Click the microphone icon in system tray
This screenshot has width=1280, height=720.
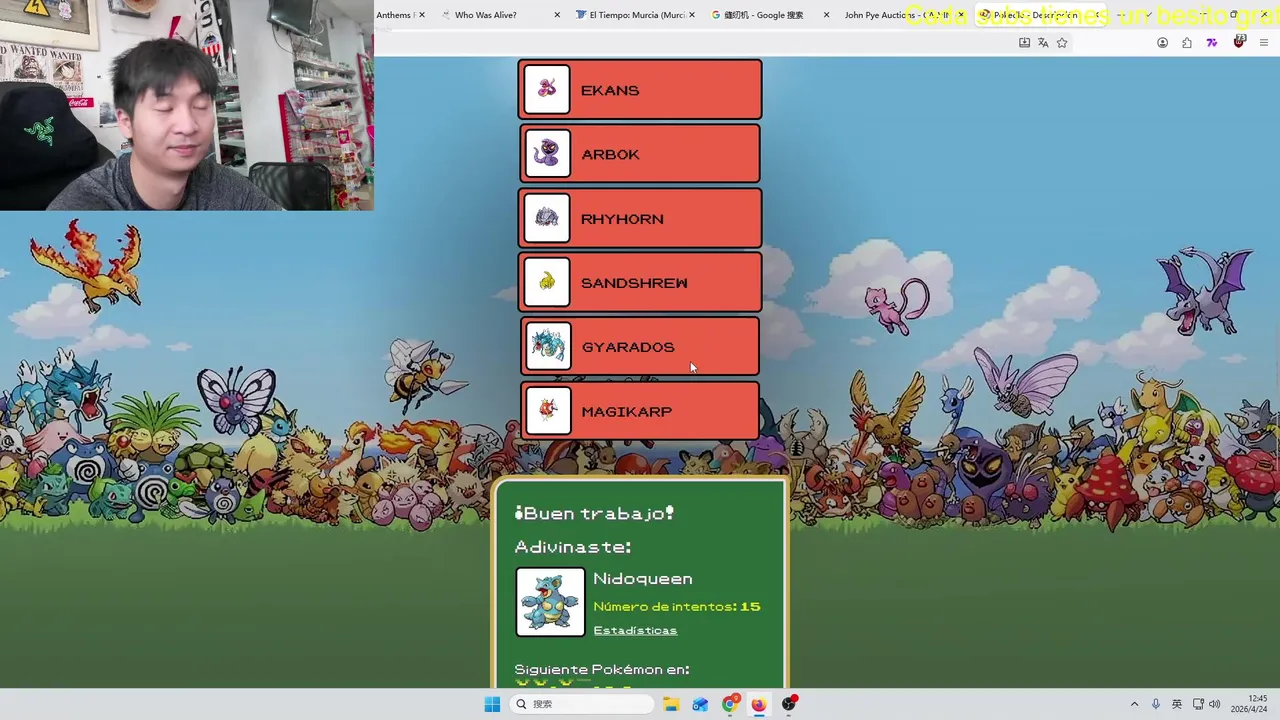coord(1156,704)
